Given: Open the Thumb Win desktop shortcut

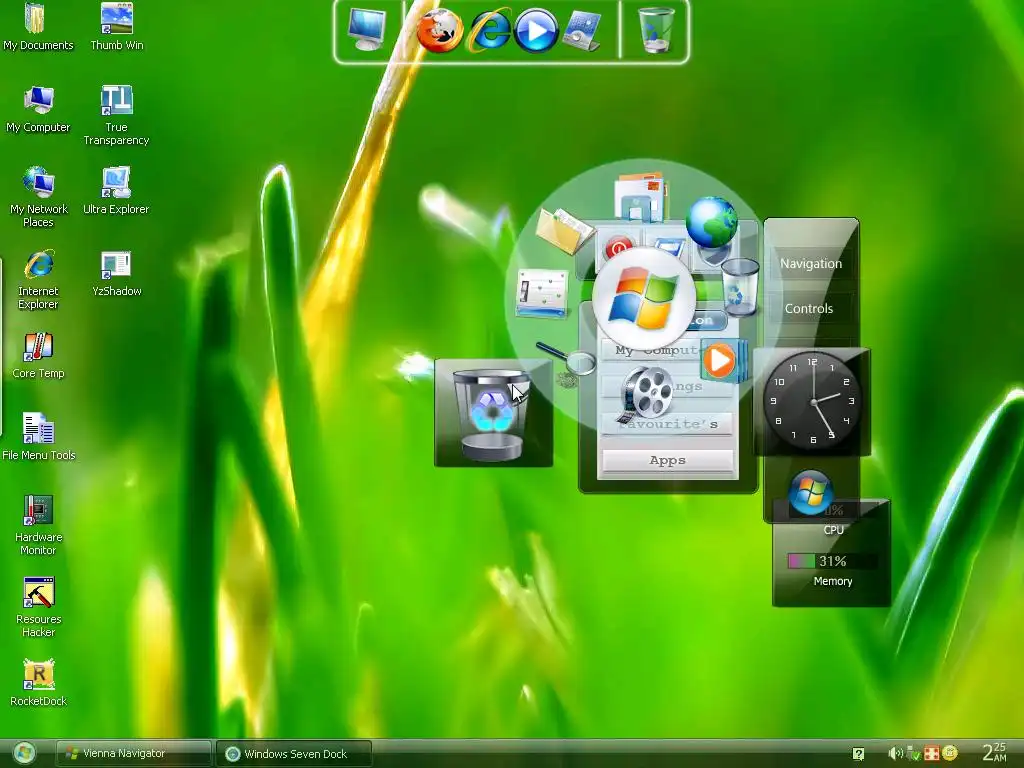Looking at the screenshot, I should click(x=117, y=26).
